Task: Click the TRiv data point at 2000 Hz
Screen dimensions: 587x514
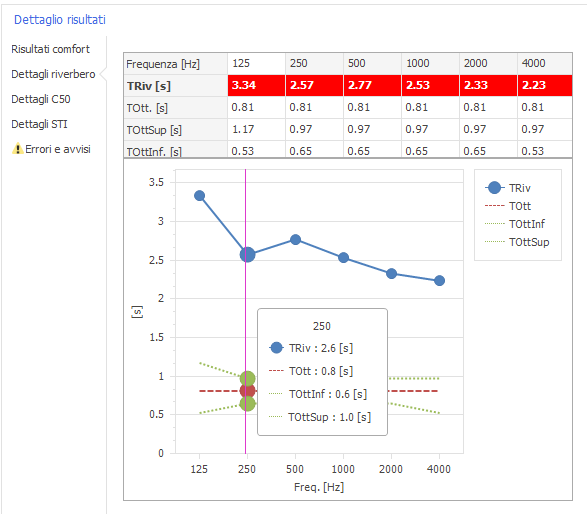Action: click(391, 273)
